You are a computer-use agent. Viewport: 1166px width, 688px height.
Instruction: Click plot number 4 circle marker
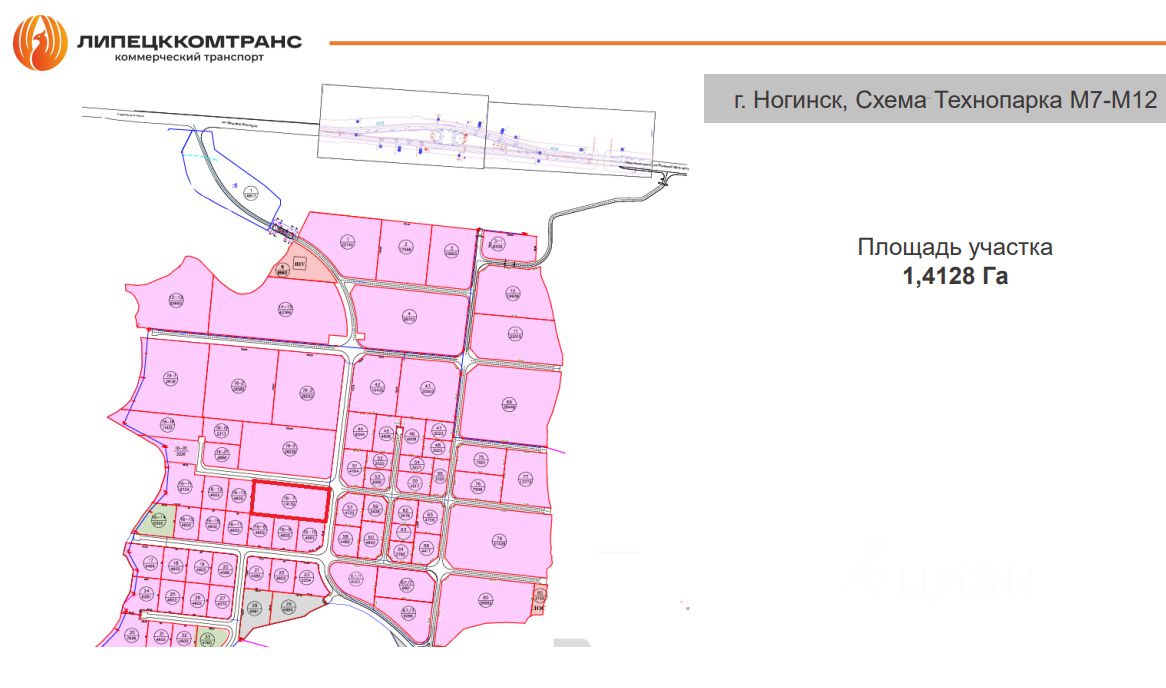408,316
